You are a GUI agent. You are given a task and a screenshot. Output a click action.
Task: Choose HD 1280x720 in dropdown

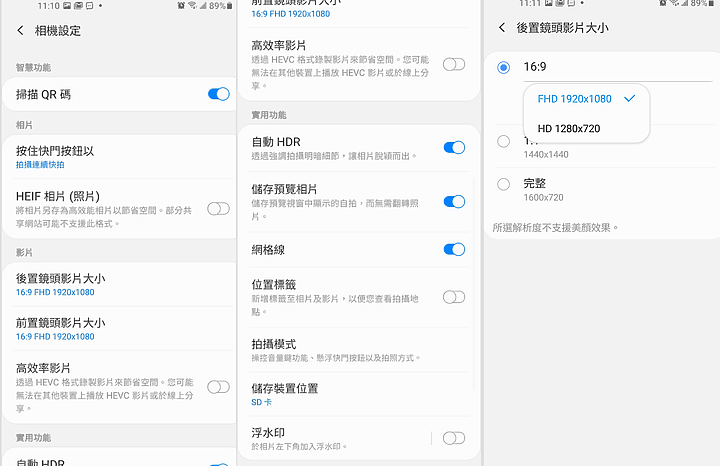click(586, 129)
